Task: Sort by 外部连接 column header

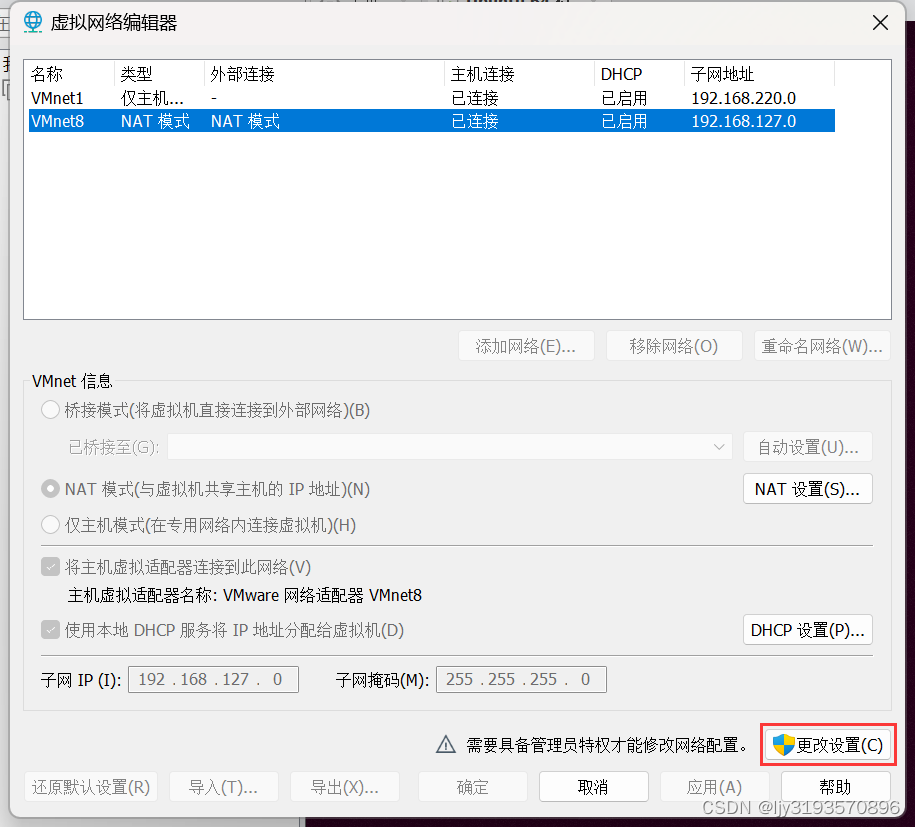Action: pyautogui.click(x=324, y=74)
